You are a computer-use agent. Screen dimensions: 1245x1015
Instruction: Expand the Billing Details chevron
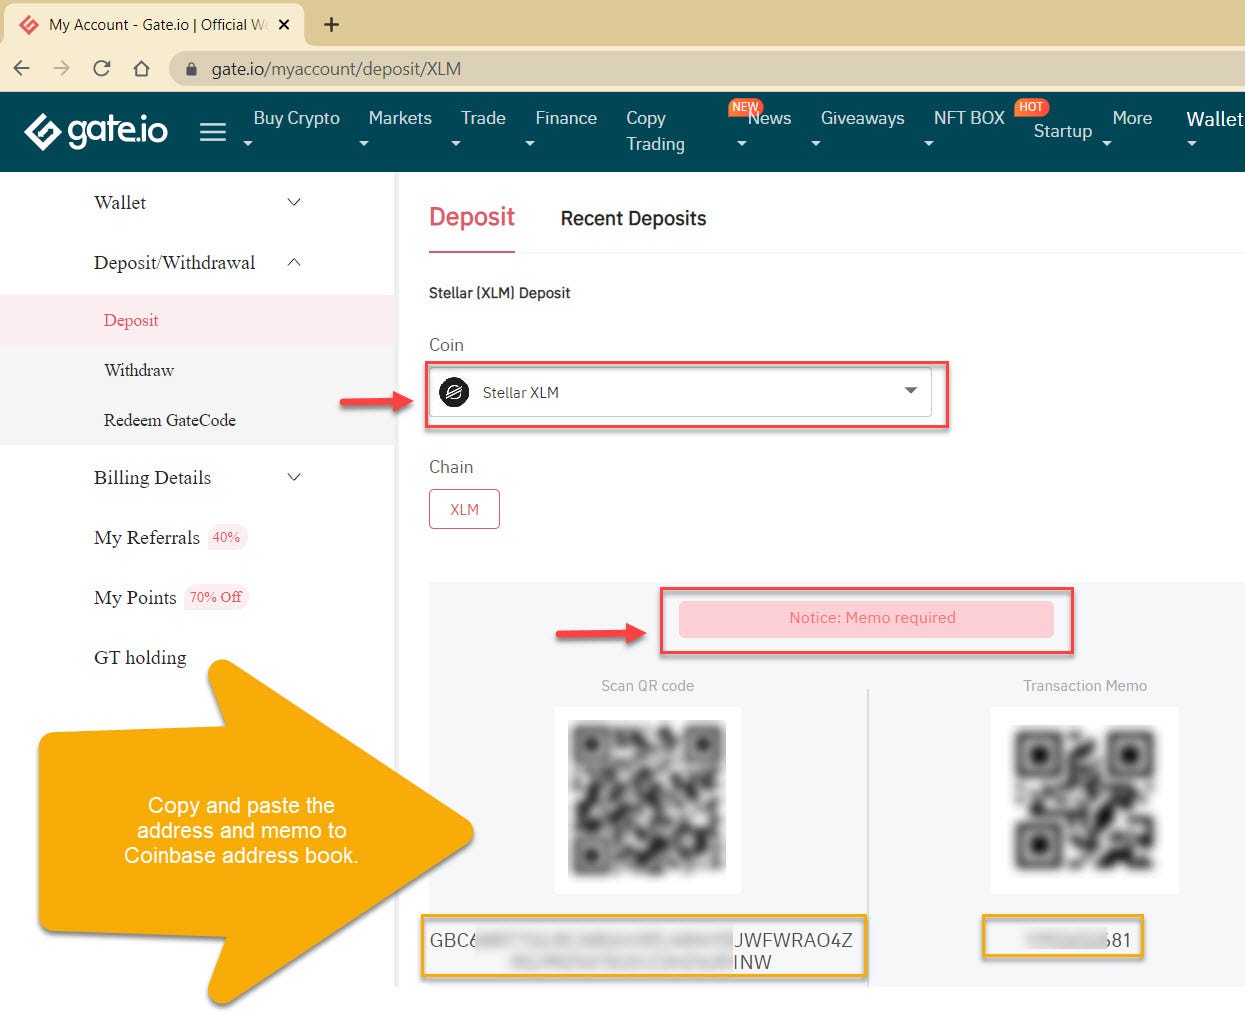click(x=294, y=477)
